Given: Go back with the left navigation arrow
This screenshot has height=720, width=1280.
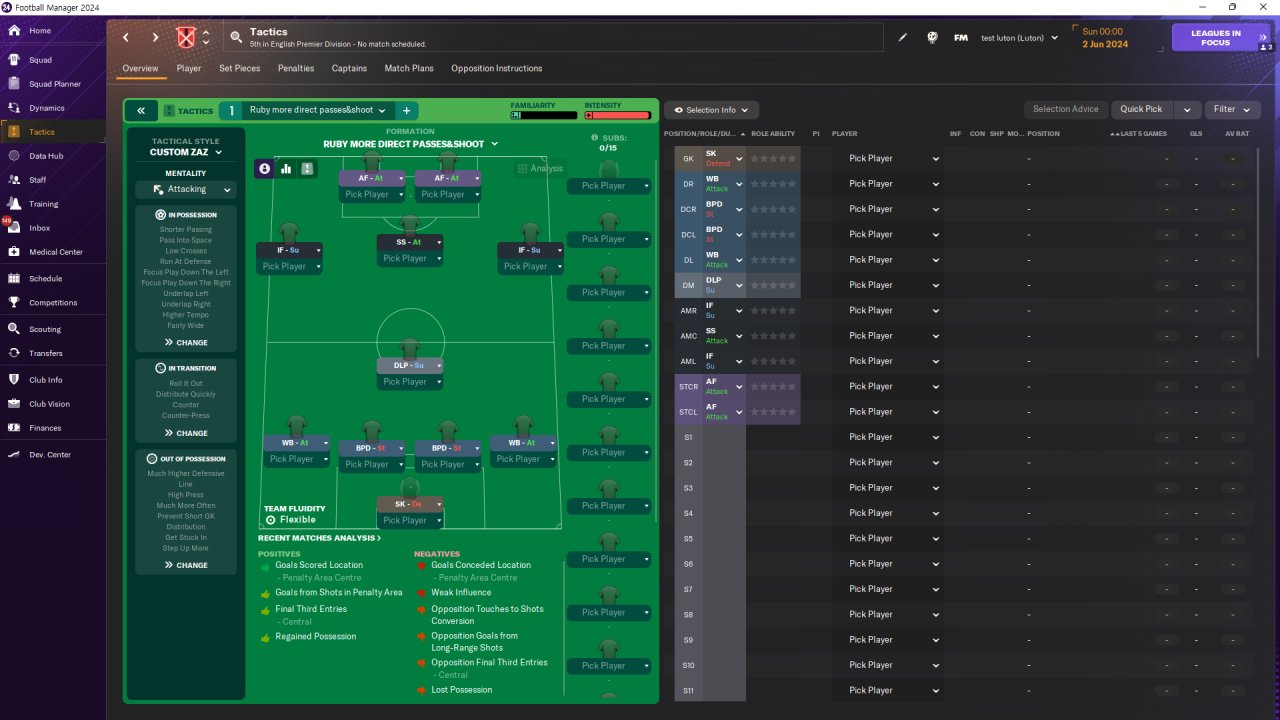Looking at the screenshot, I should coord(126,38).
